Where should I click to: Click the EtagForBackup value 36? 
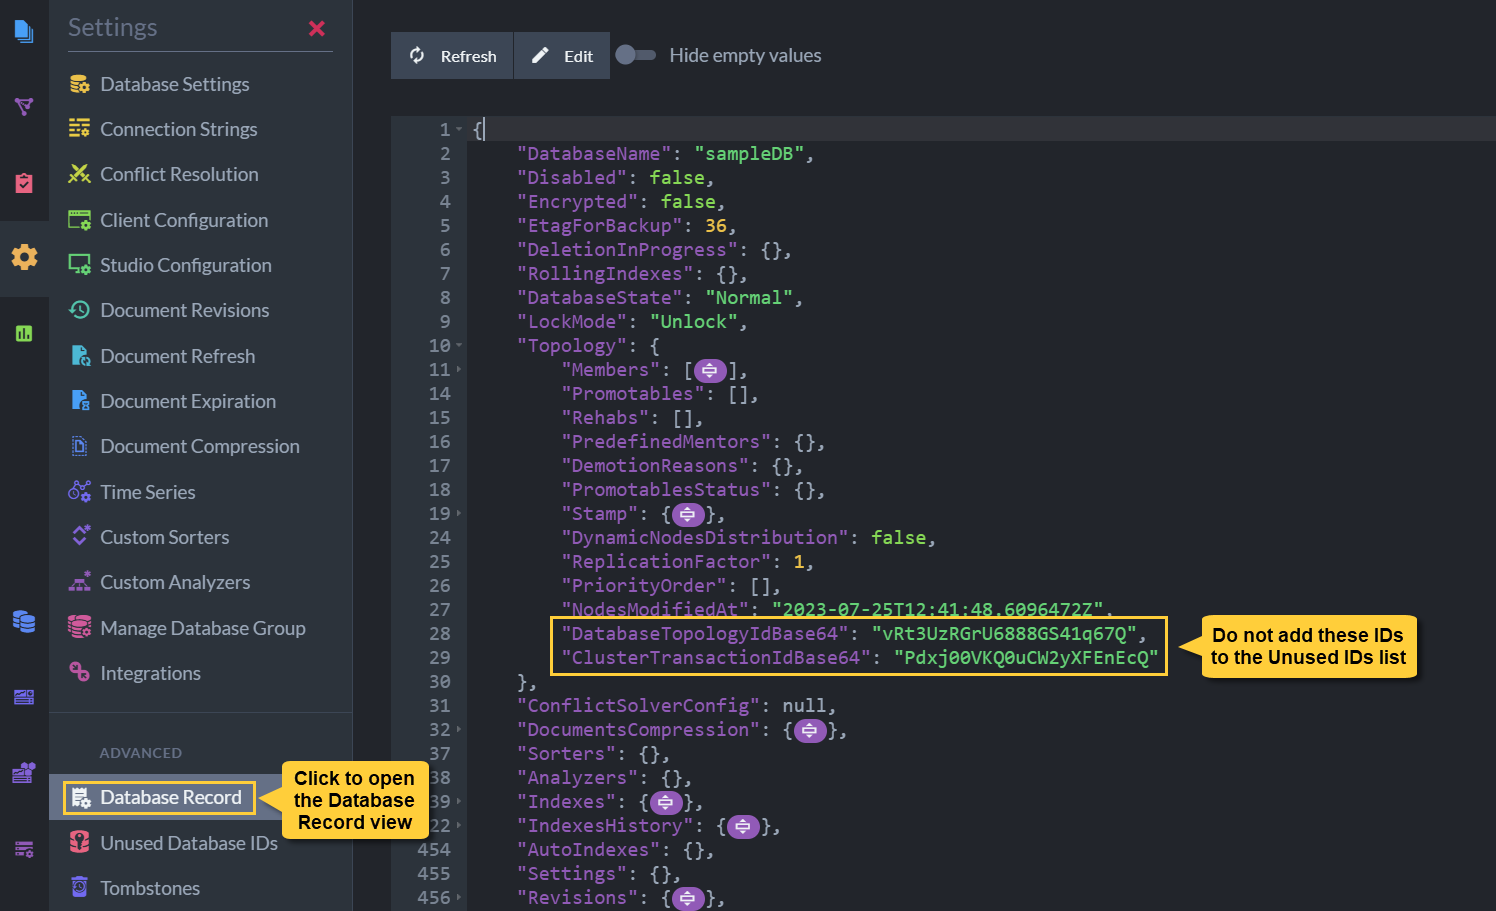[716, 226]
